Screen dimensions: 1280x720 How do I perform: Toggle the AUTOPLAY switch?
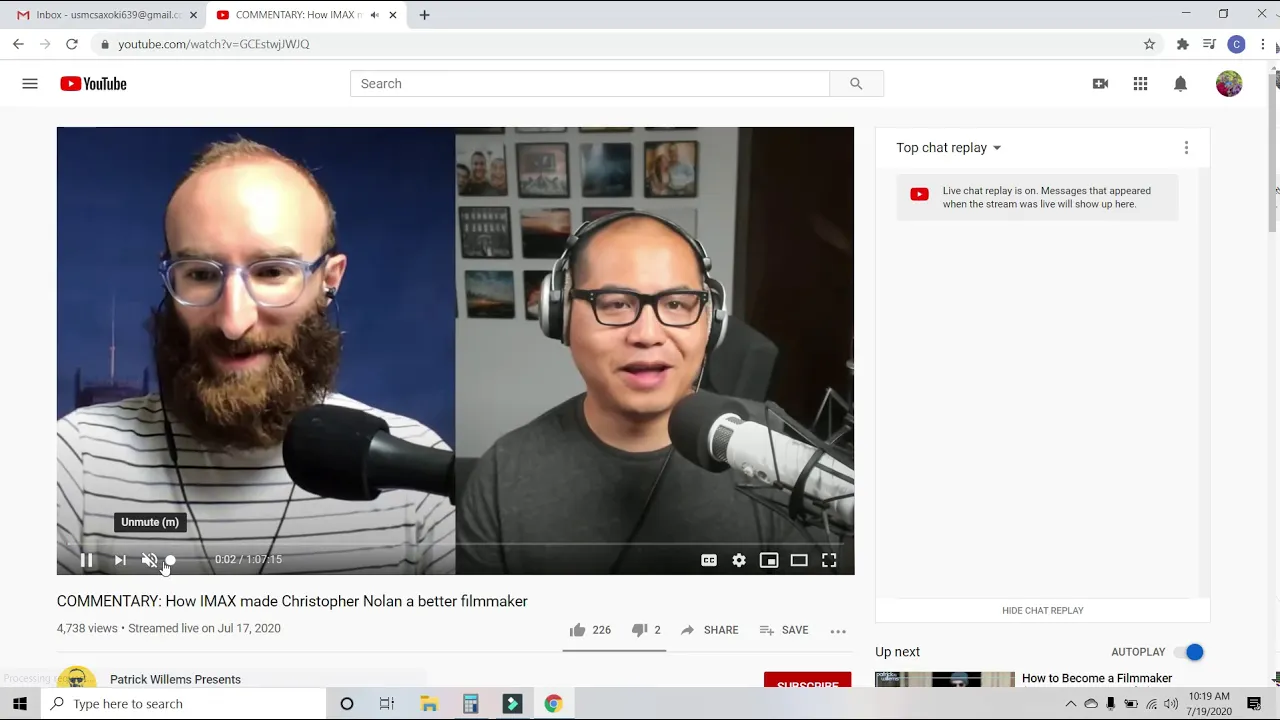click(x=1190, y=652)
